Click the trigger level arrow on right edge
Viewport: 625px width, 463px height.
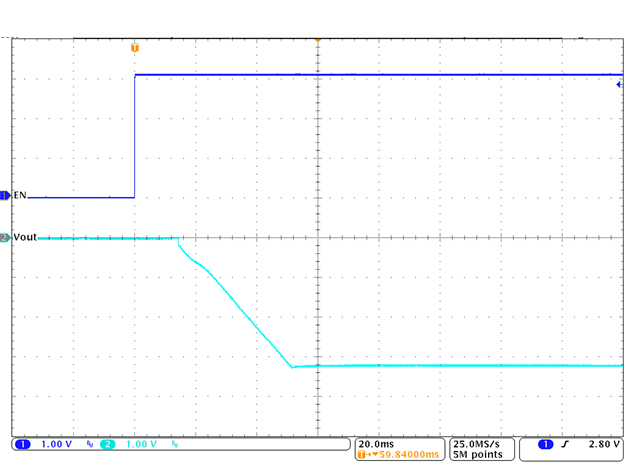click(x=619, y=85)
